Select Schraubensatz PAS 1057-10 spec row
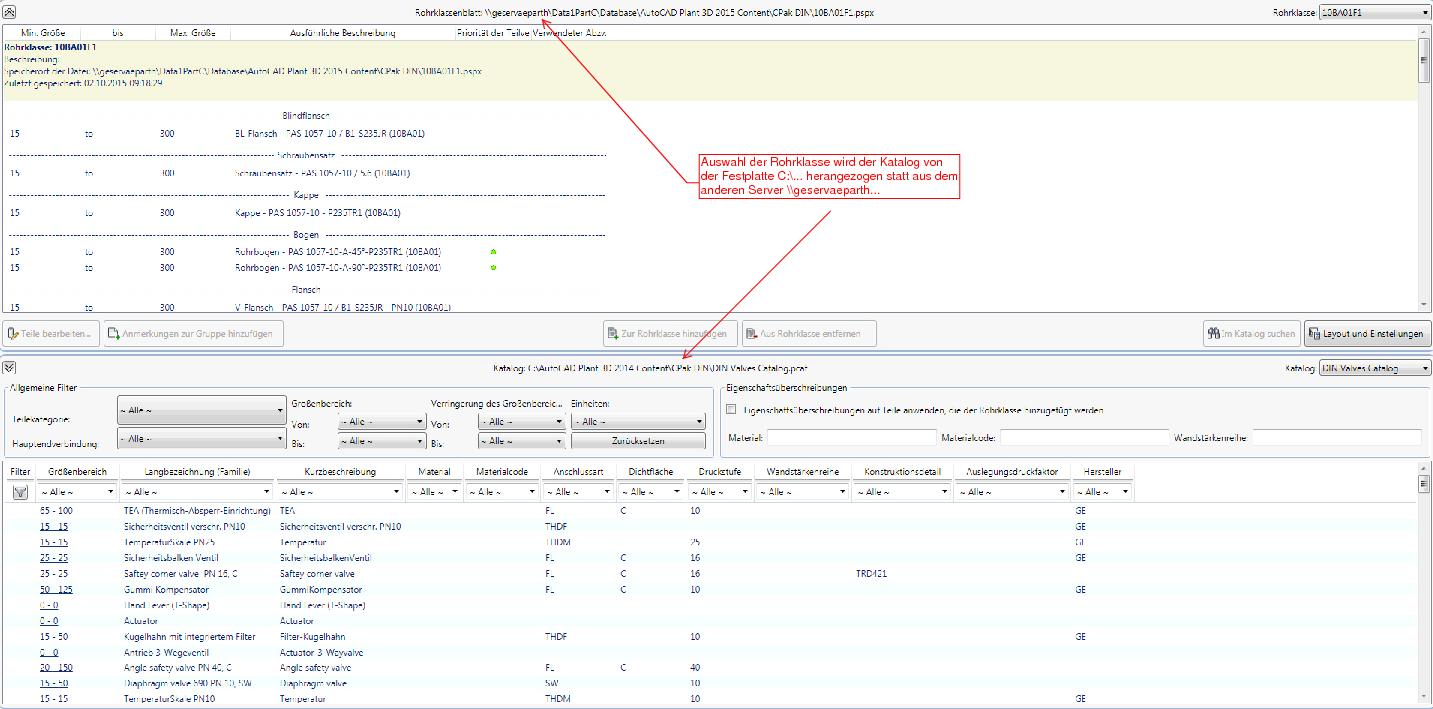This screenshot has width=1433, height=709. (x=710, y=173)
